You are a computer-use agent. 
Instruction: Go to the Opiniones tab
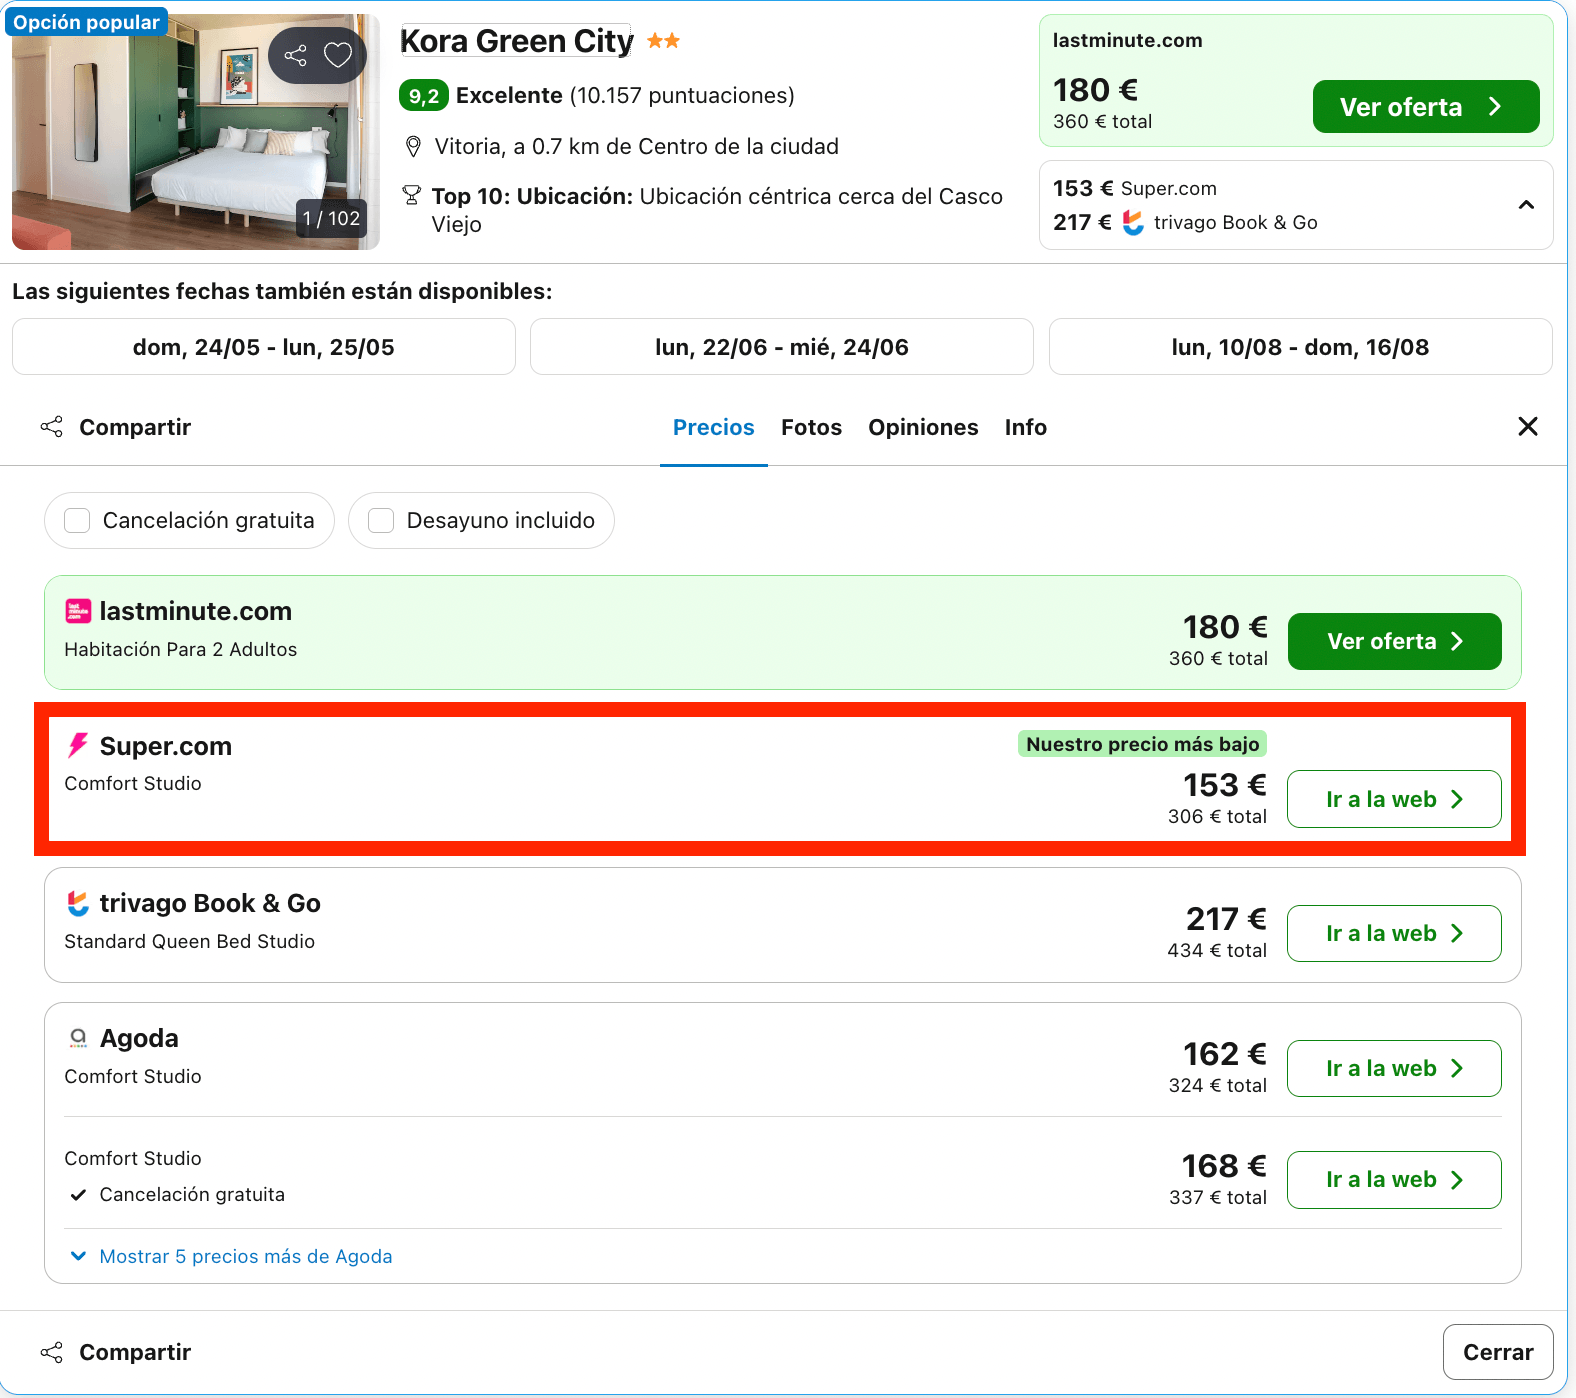[x=923, y=427]
